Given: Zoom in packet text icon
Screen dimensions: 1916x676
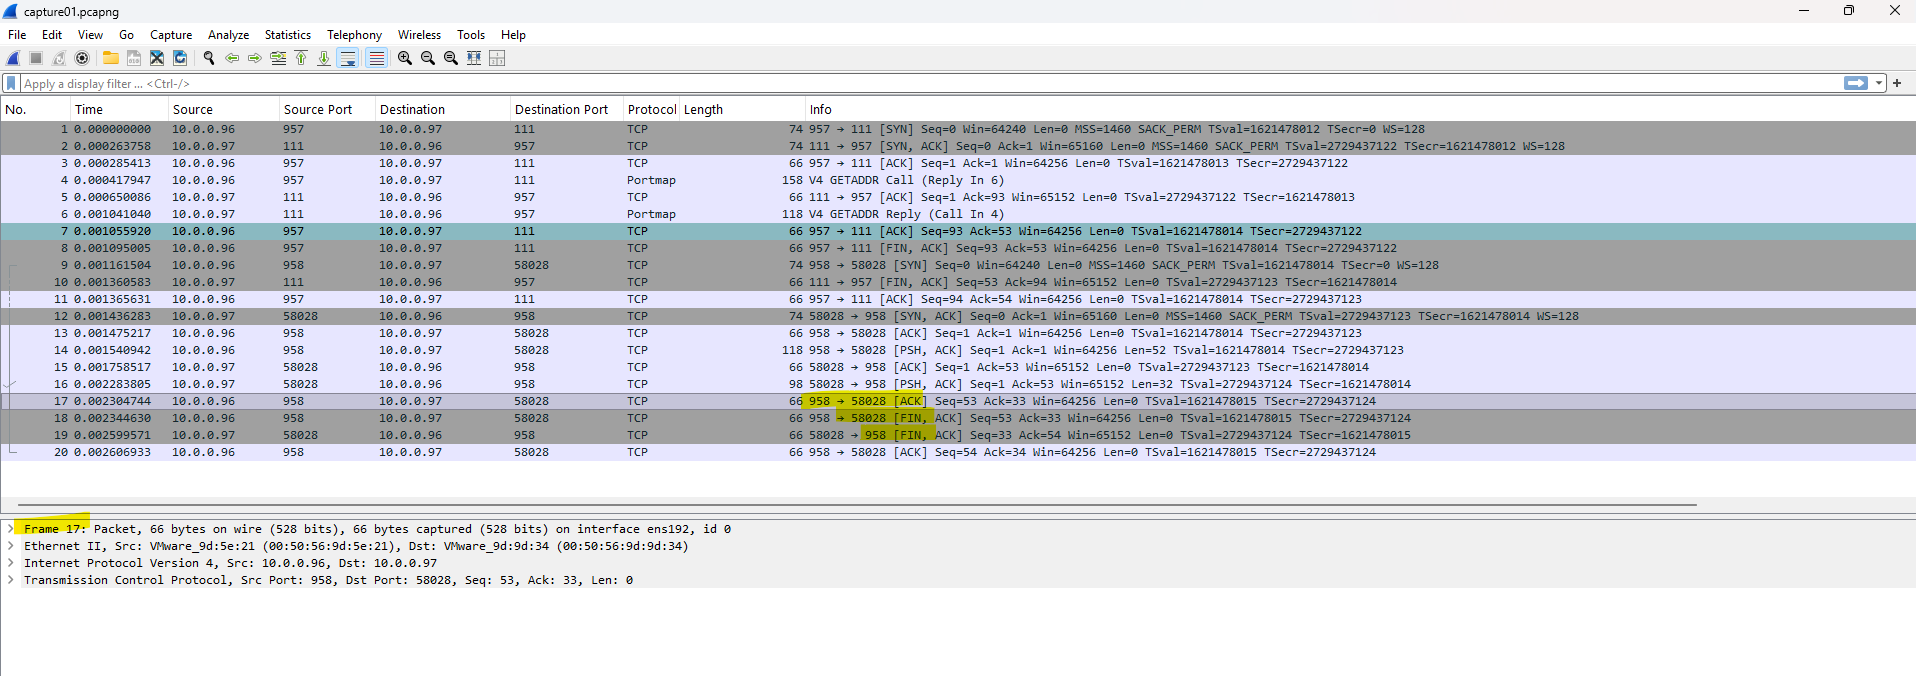Looking at the screenshot, I should click(404, 58).
